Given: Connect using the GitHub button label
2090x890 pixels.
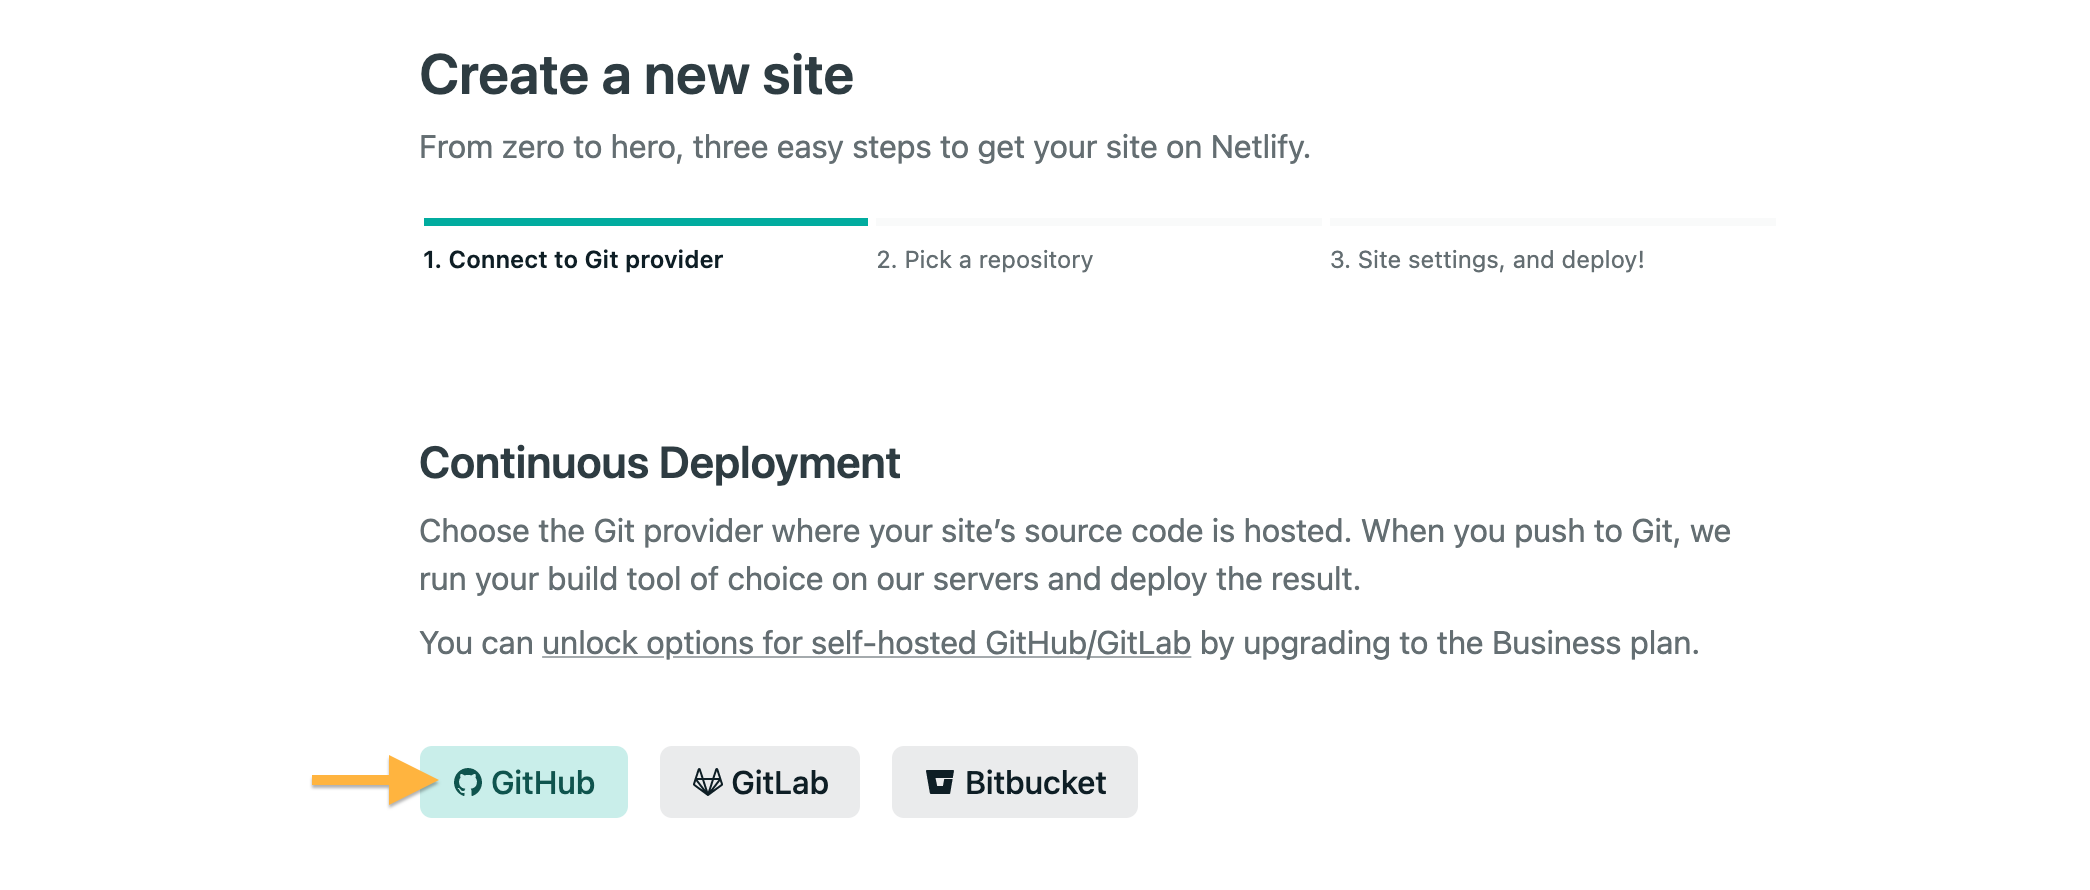Looking at the screenshot, I should click(543, 782).
